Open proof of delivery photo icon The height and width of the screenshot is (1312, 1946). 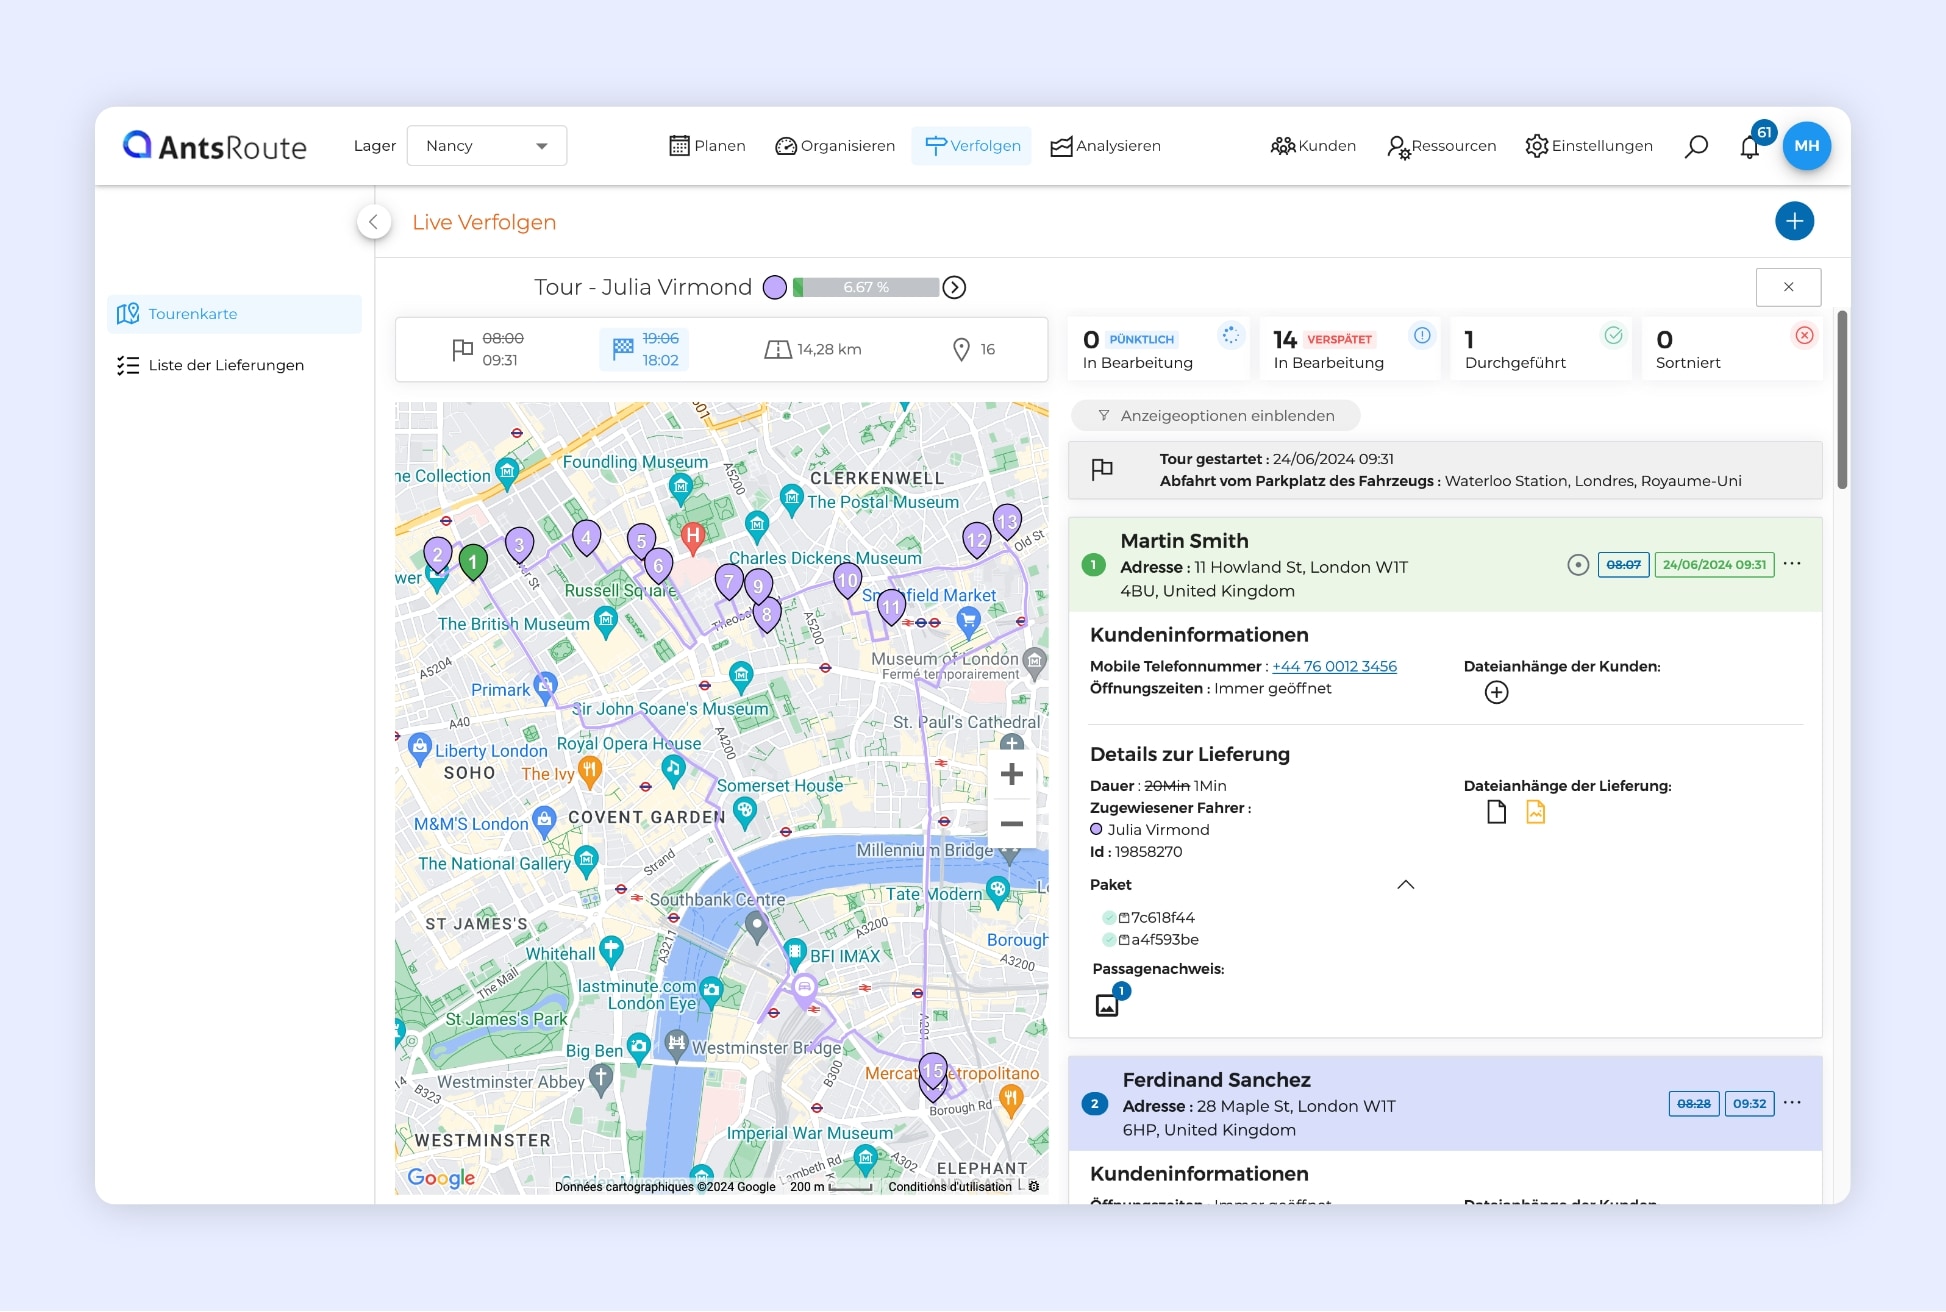pos(1107,1005)
